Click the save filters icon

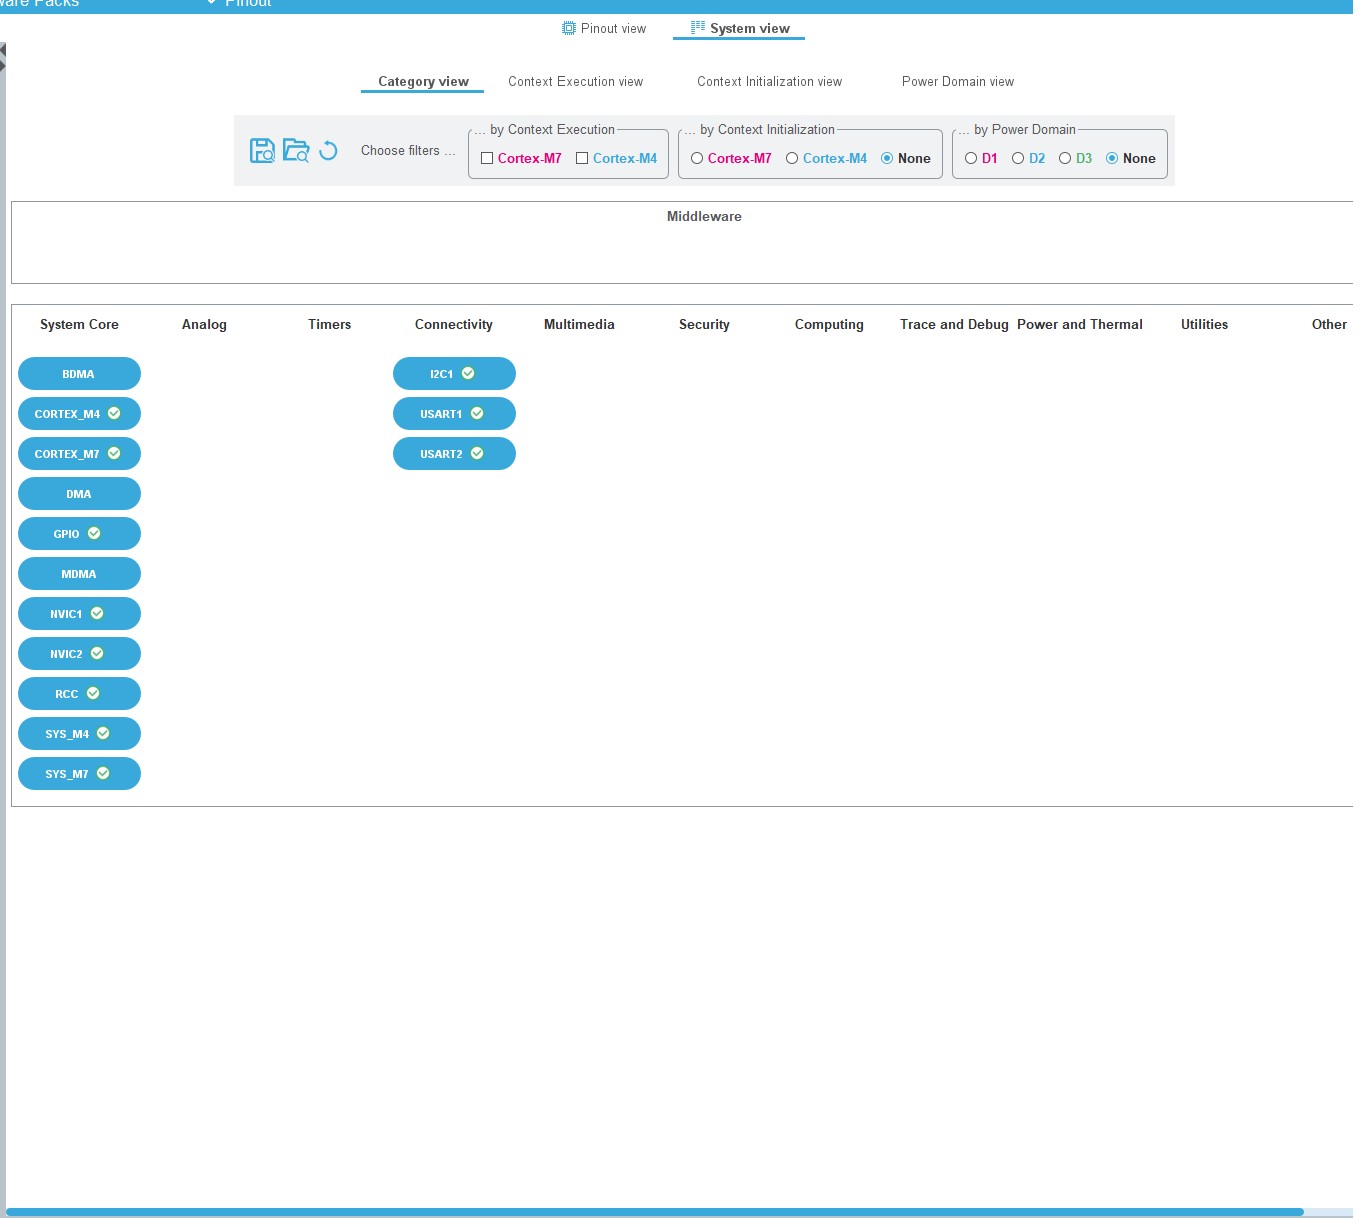pos(262,151)
